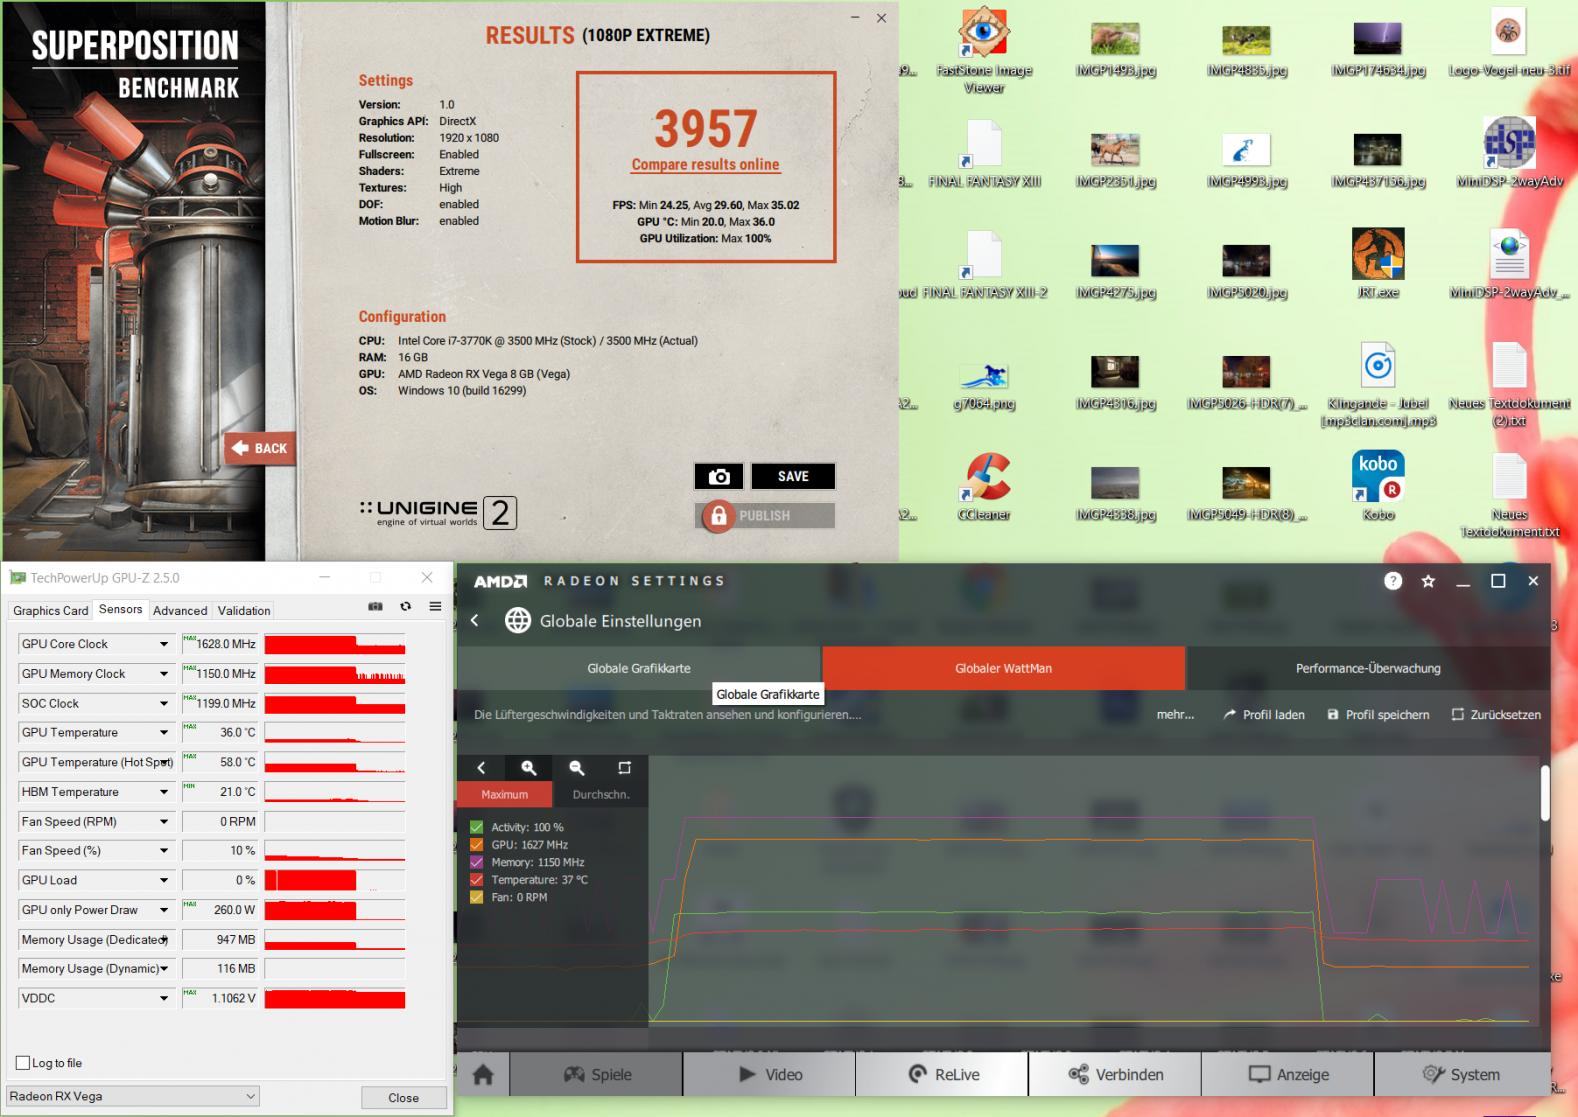Open GPU-Z hamburger menu icon

coord(435,606)
